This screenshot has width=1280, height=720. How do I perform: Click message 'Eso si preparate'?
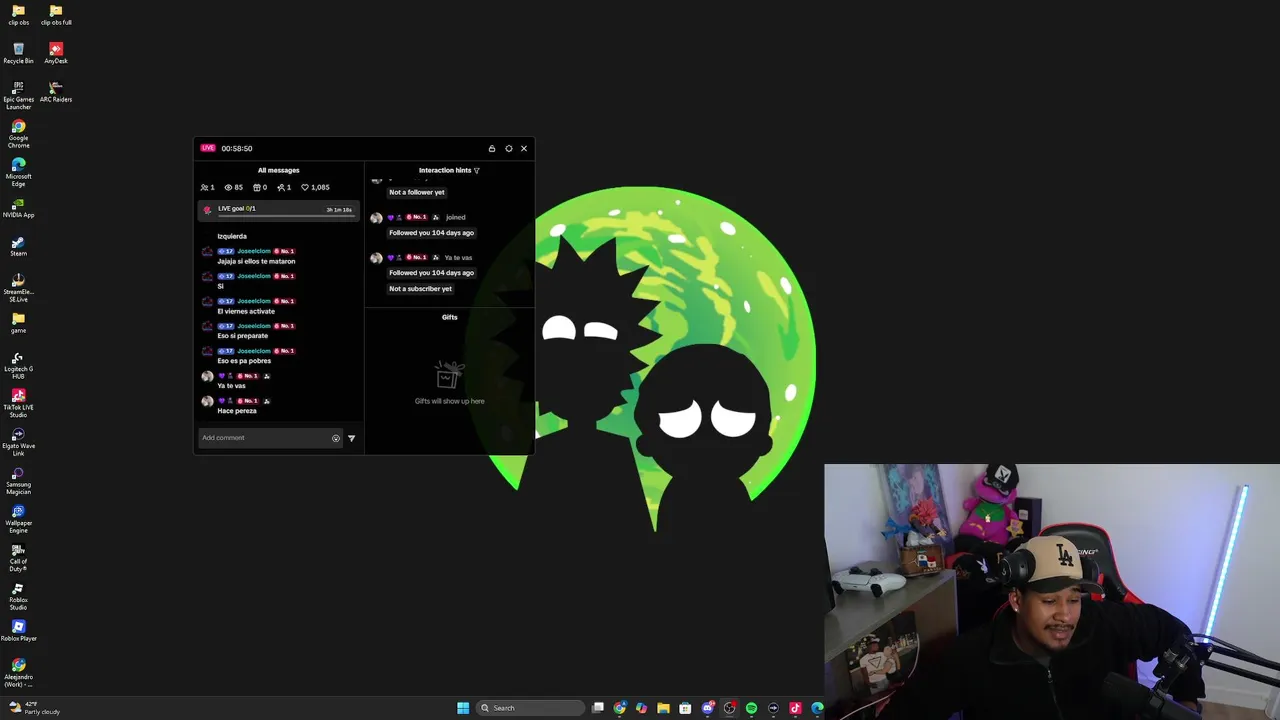(243, 336)
